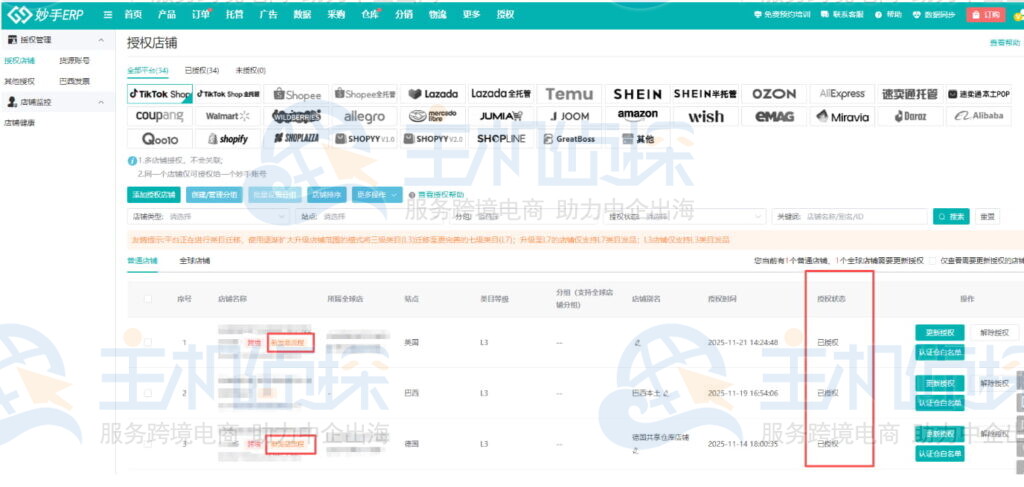Pick the OZON platform logo
1024x487 pixels.
(774, 94)
